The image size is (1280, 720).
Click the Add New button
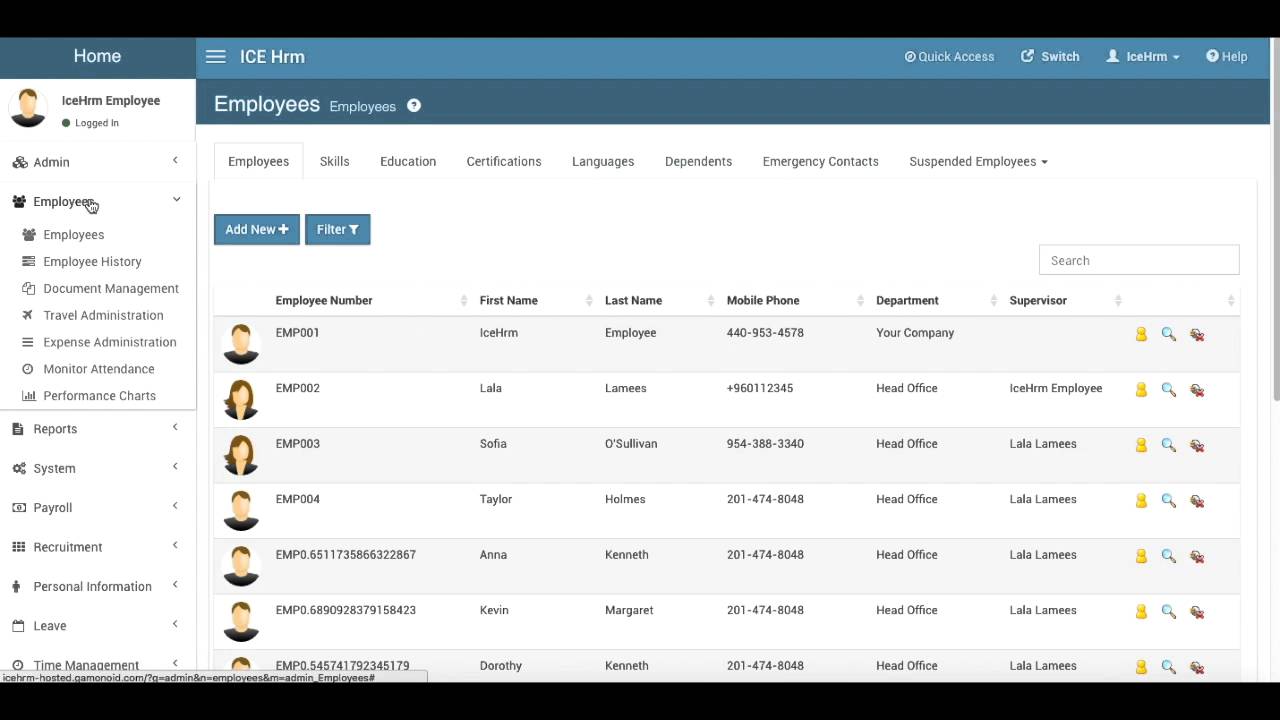(257, 229)
